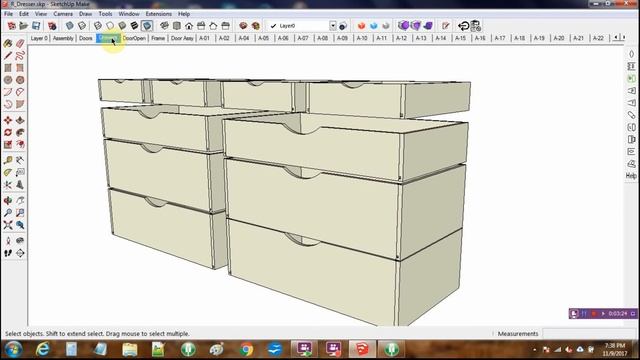
Task: Choose the Freehand drawing tool
Action: pos(20,56)
